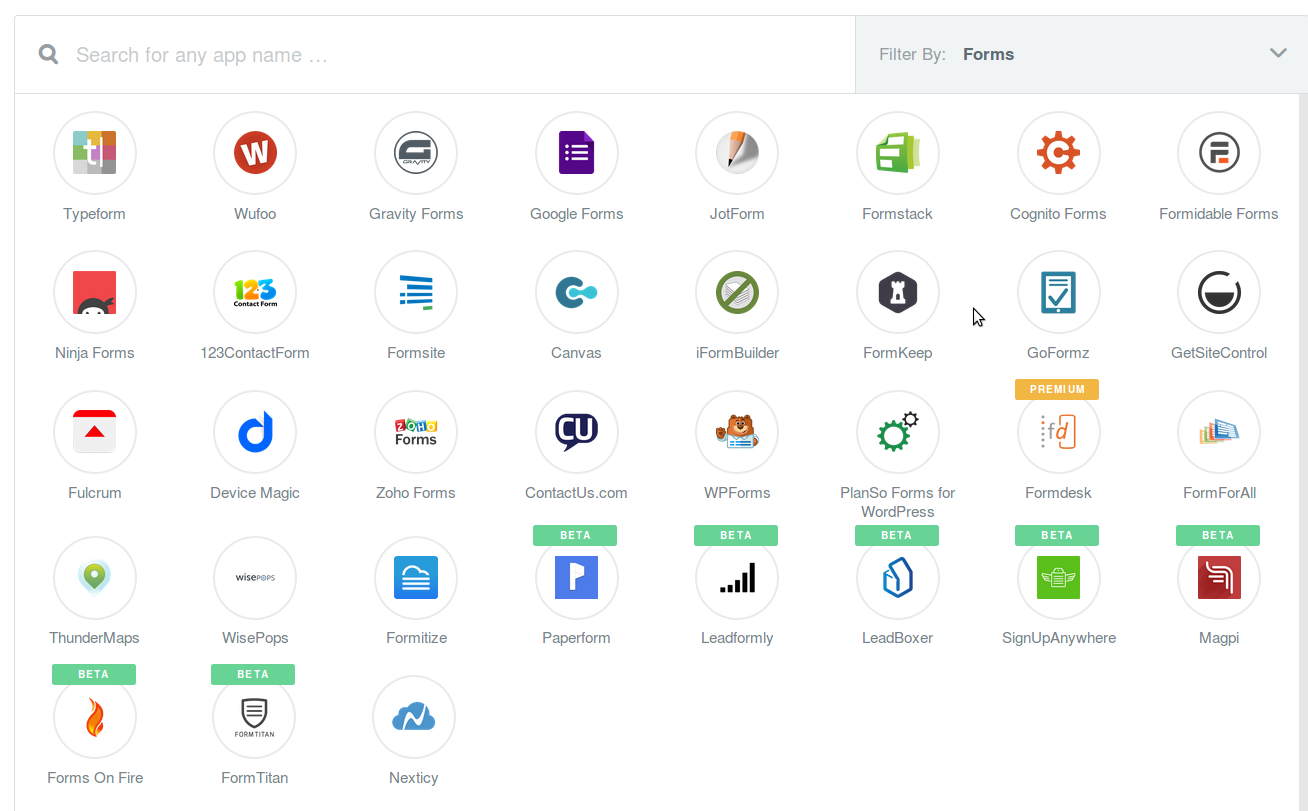Click the BETA badge above FormTitan
This screenshot has height=811, width=1308.
(x=253, y=674)
